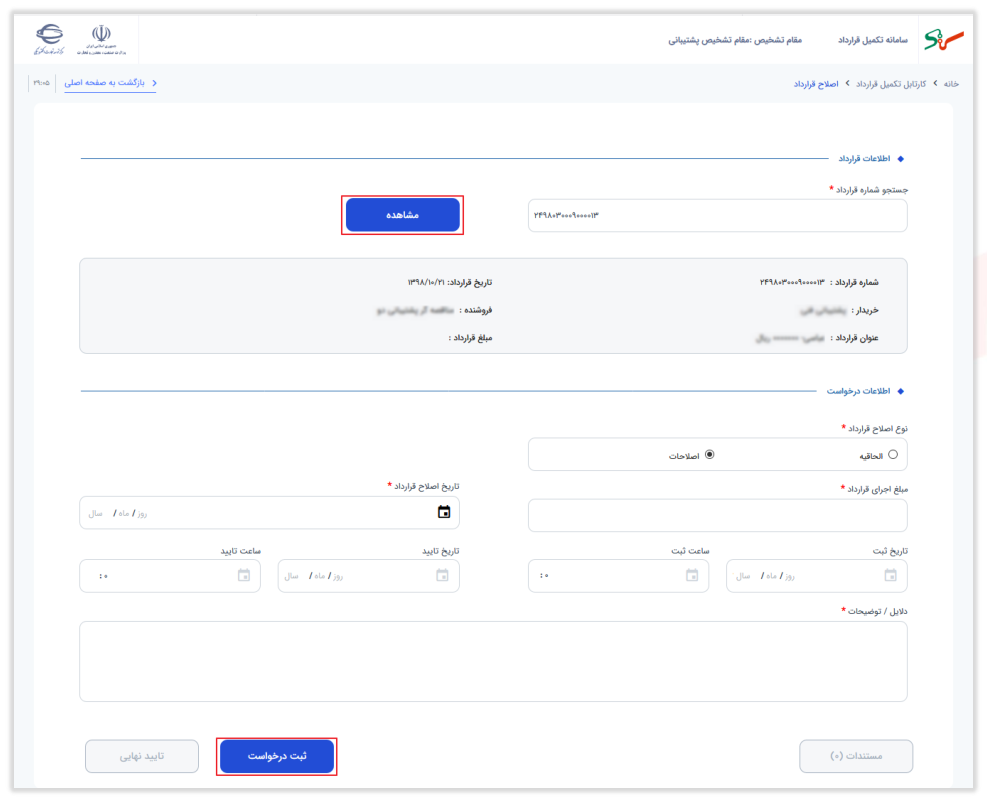The width and height of the screenshot is (987, 802).
Task: Click the اصلاح قرارداد breadcrumb item
Action: (x=816, y=84)
